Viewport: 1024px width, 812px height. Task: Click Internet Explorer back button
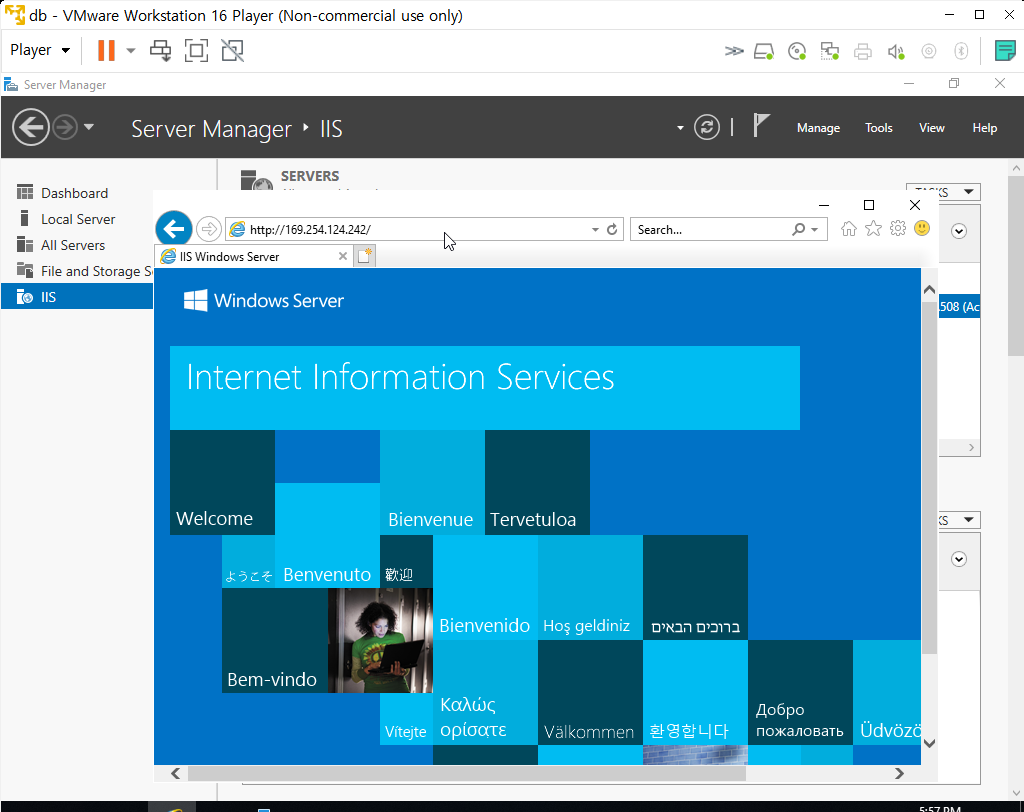[174, 229]
